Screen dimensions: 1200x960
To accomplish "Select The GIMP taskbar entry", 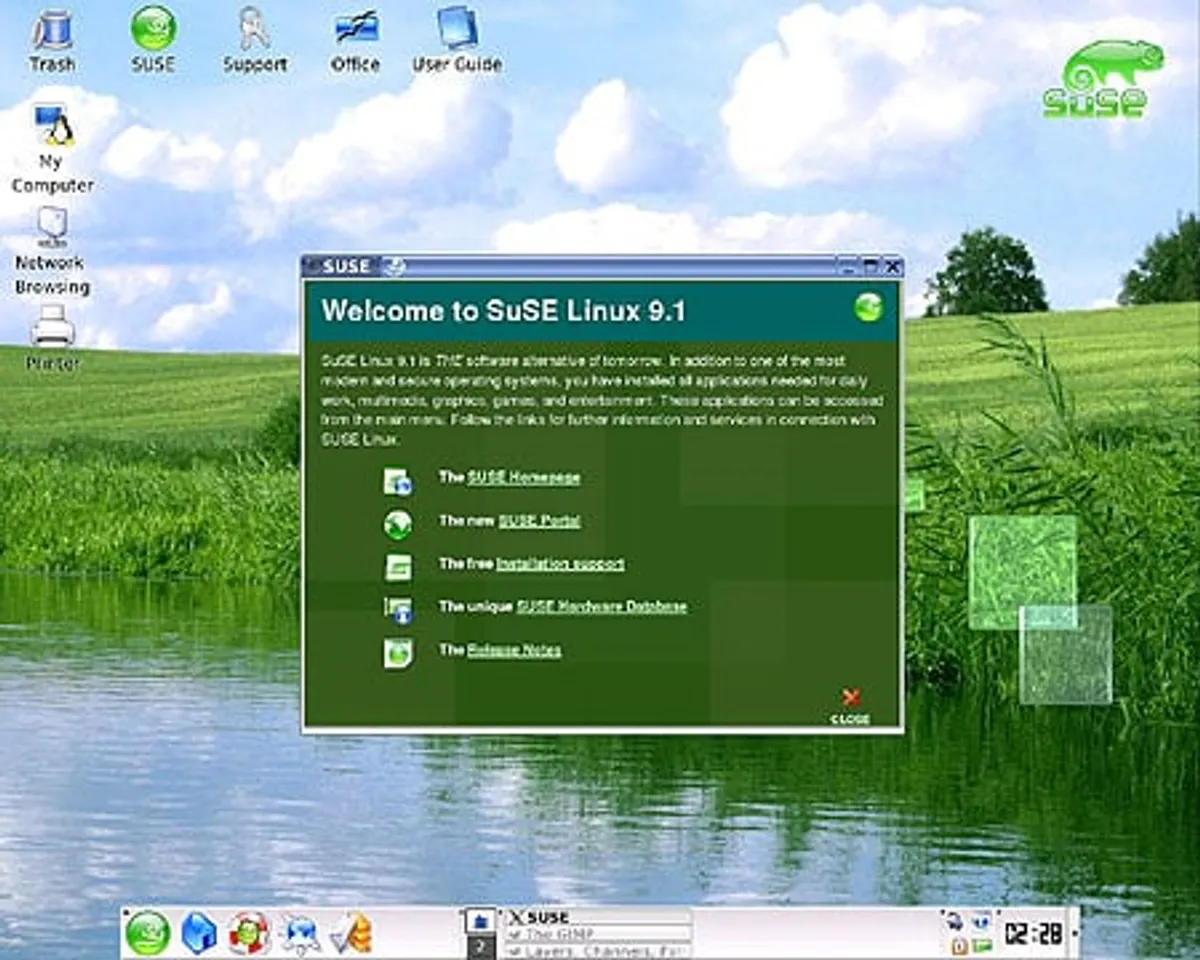I will [x=598, y=934].
